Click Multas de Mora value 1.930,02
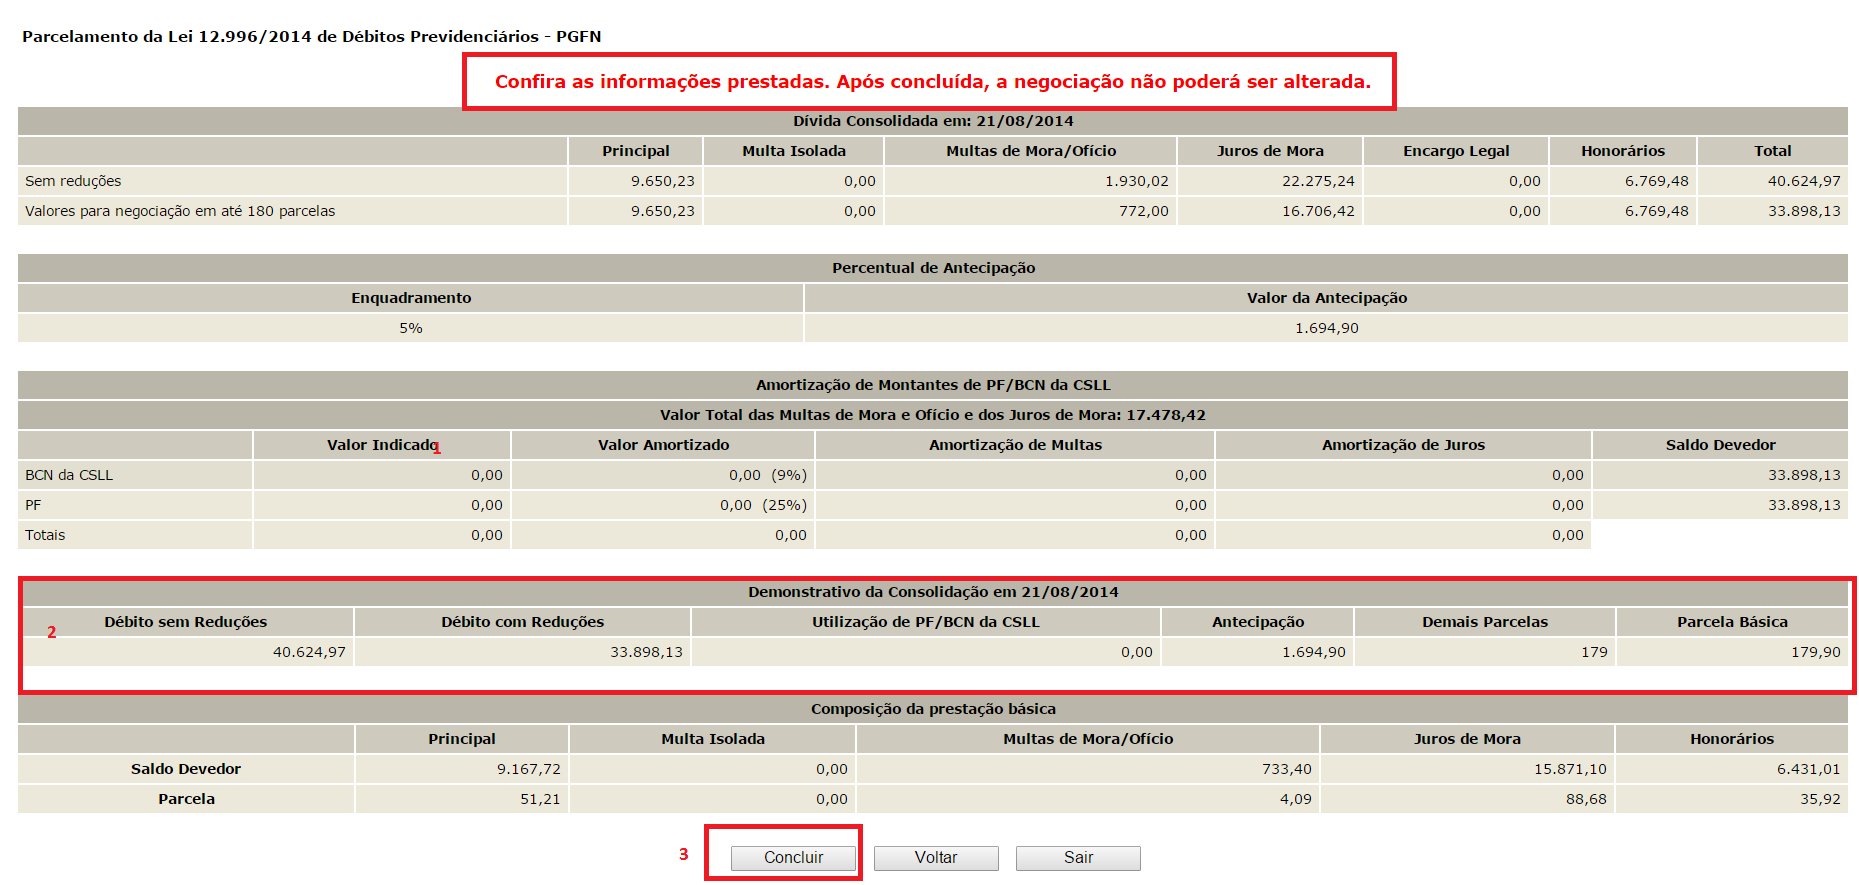The image size is (1859, 885). pos(1136,181)
